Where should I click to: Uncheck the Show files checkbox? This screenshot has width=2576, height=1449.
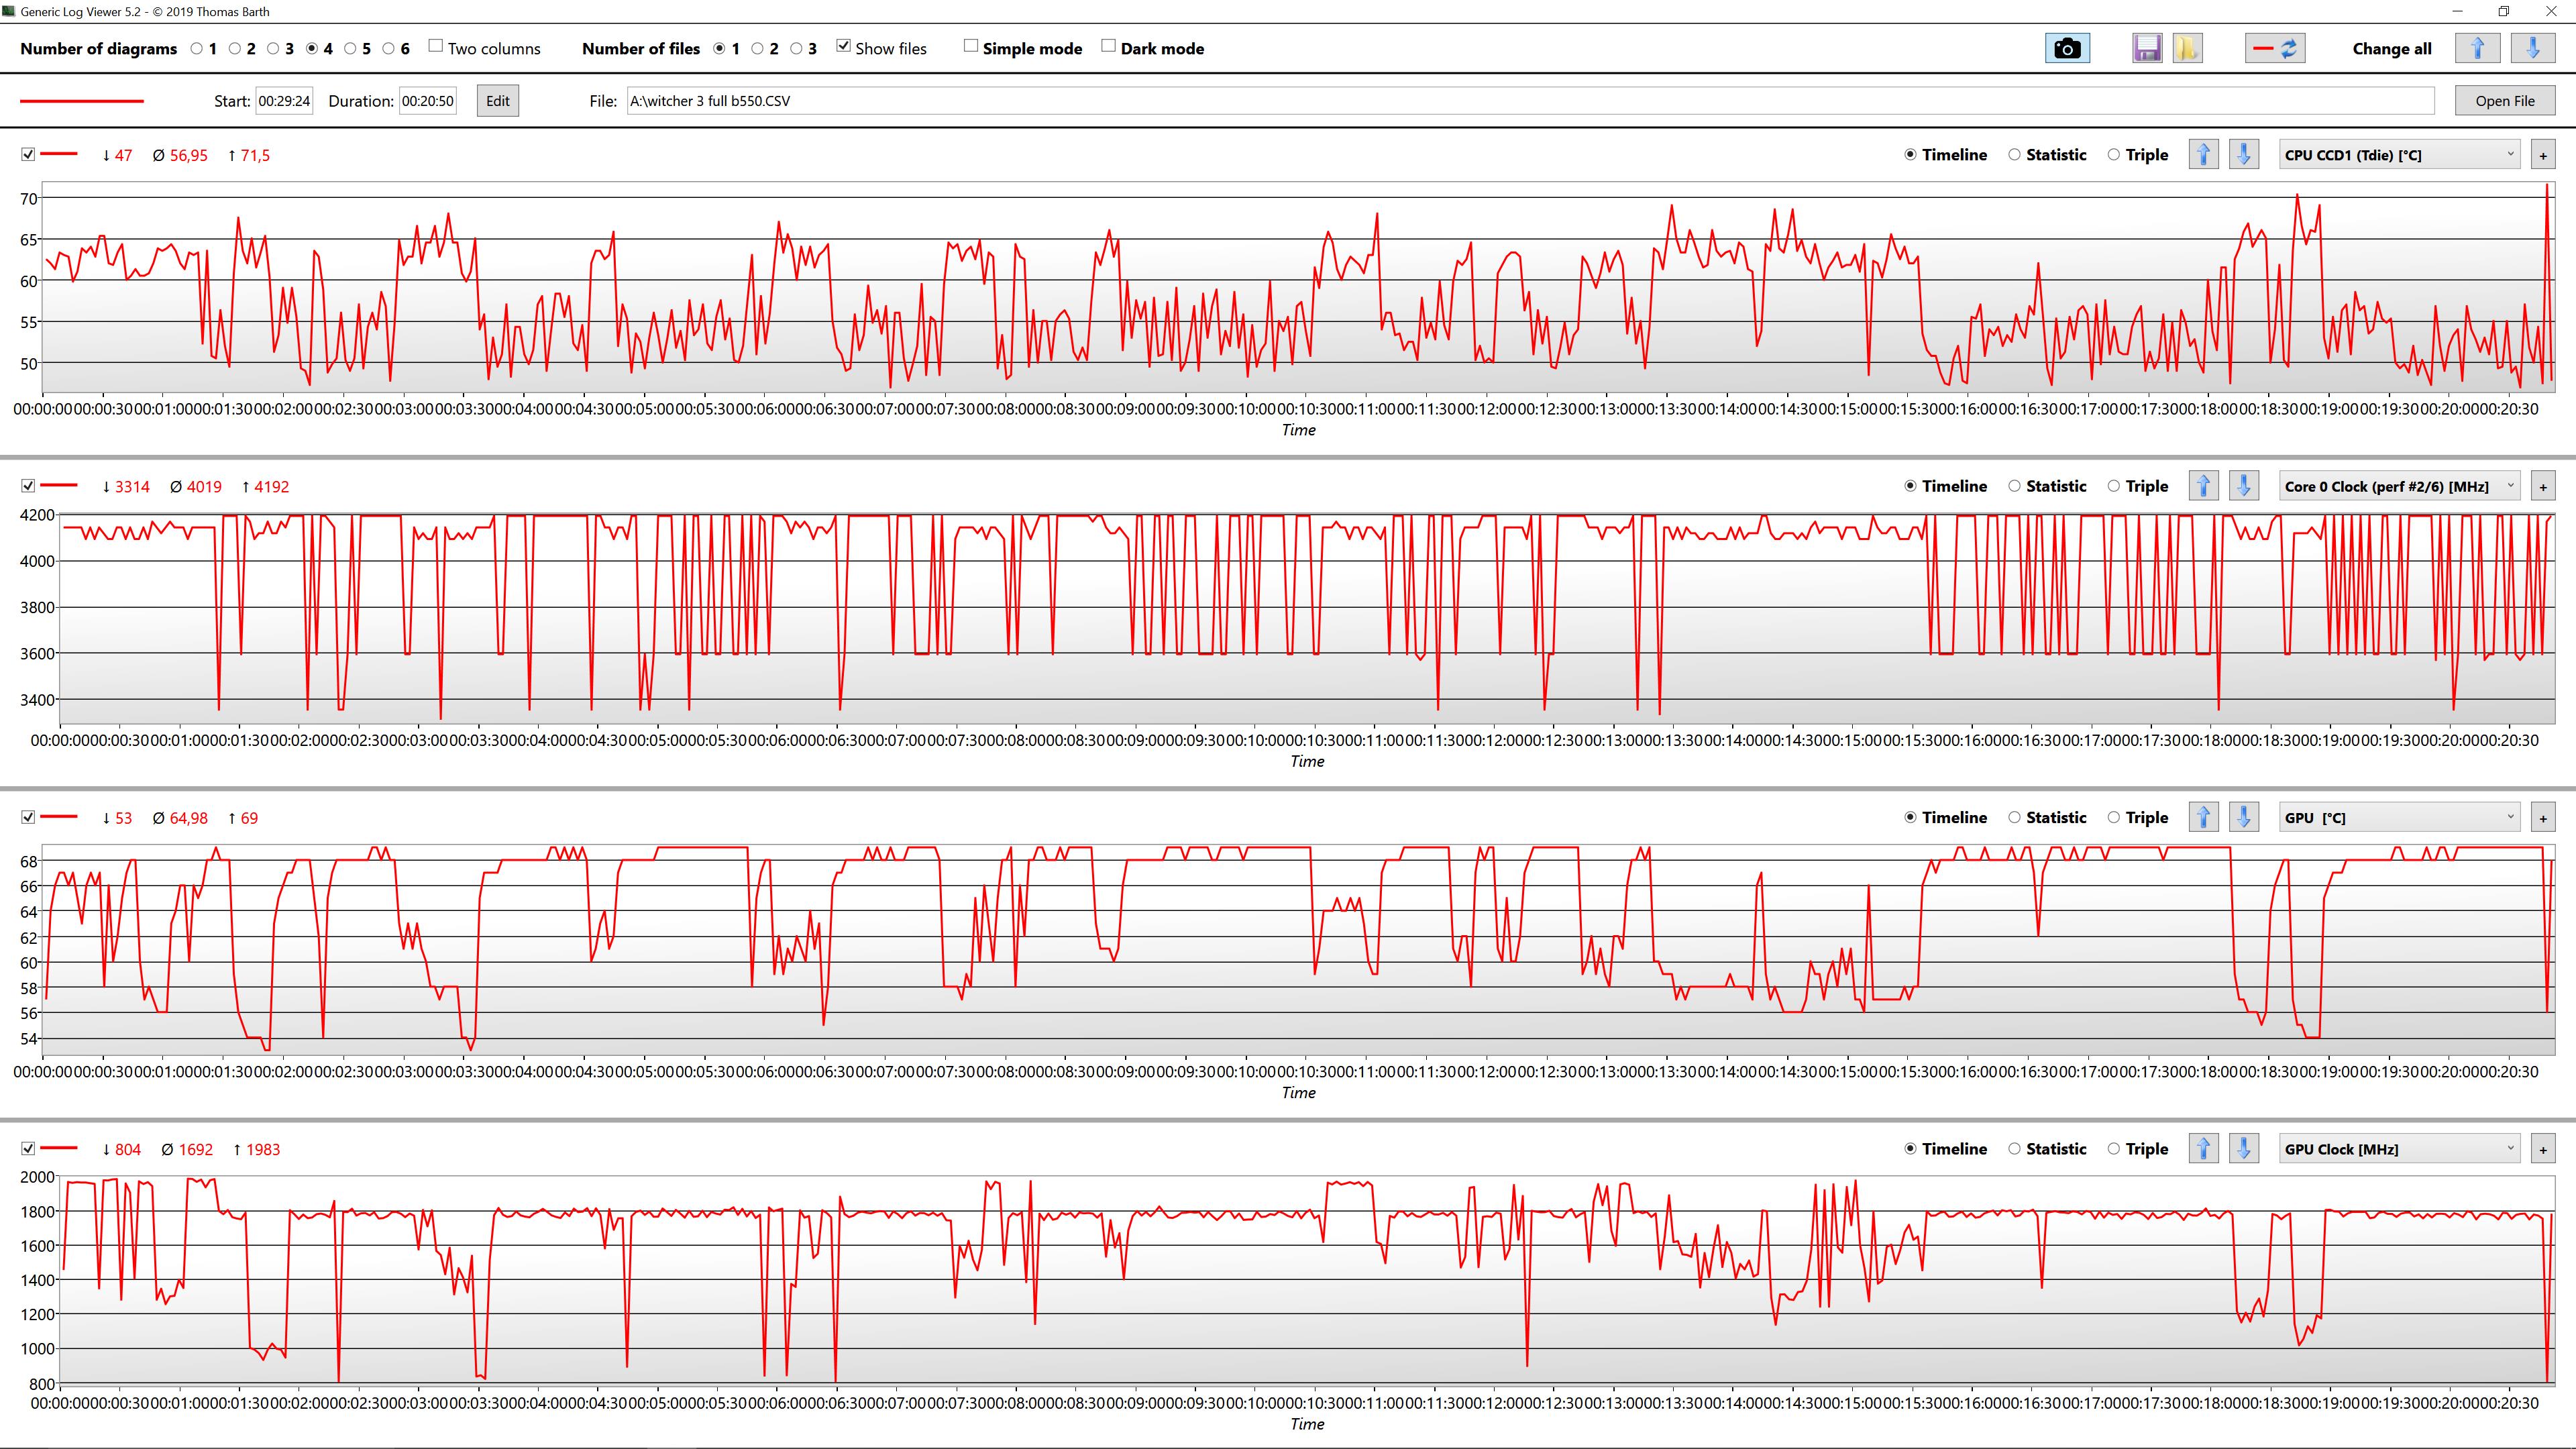[x=844, y=46]
